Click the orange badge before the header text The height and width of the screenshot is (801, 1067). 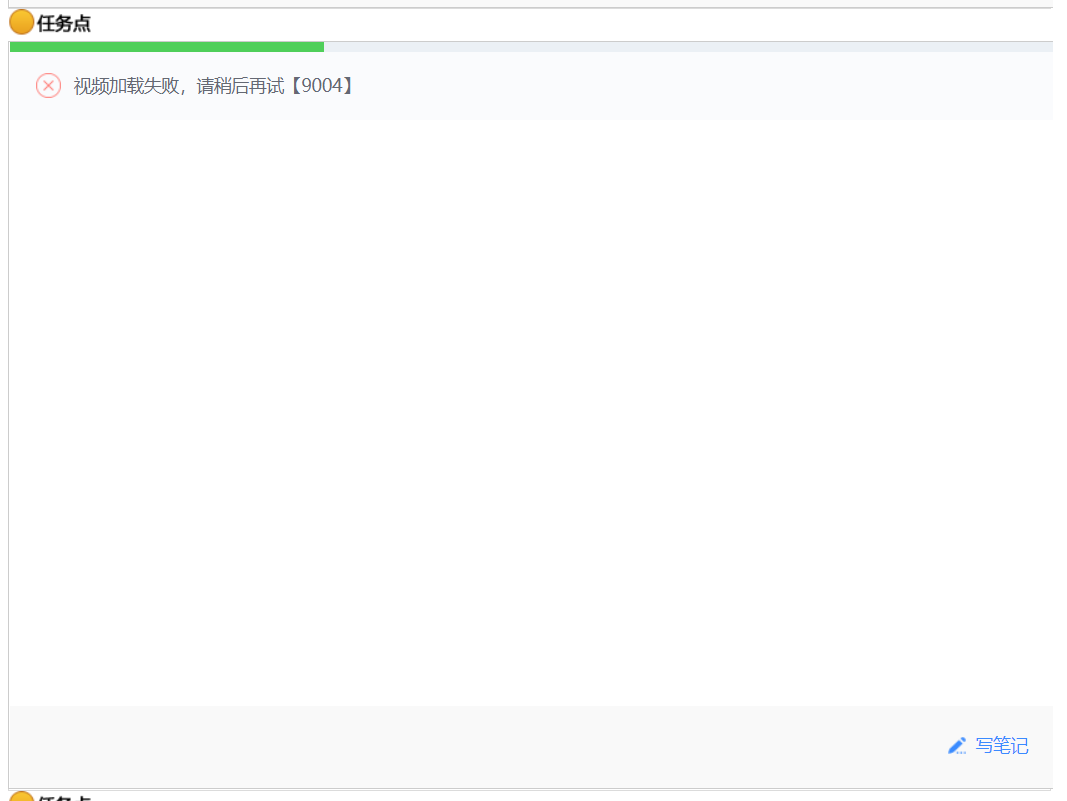click(x=20, y=21)
